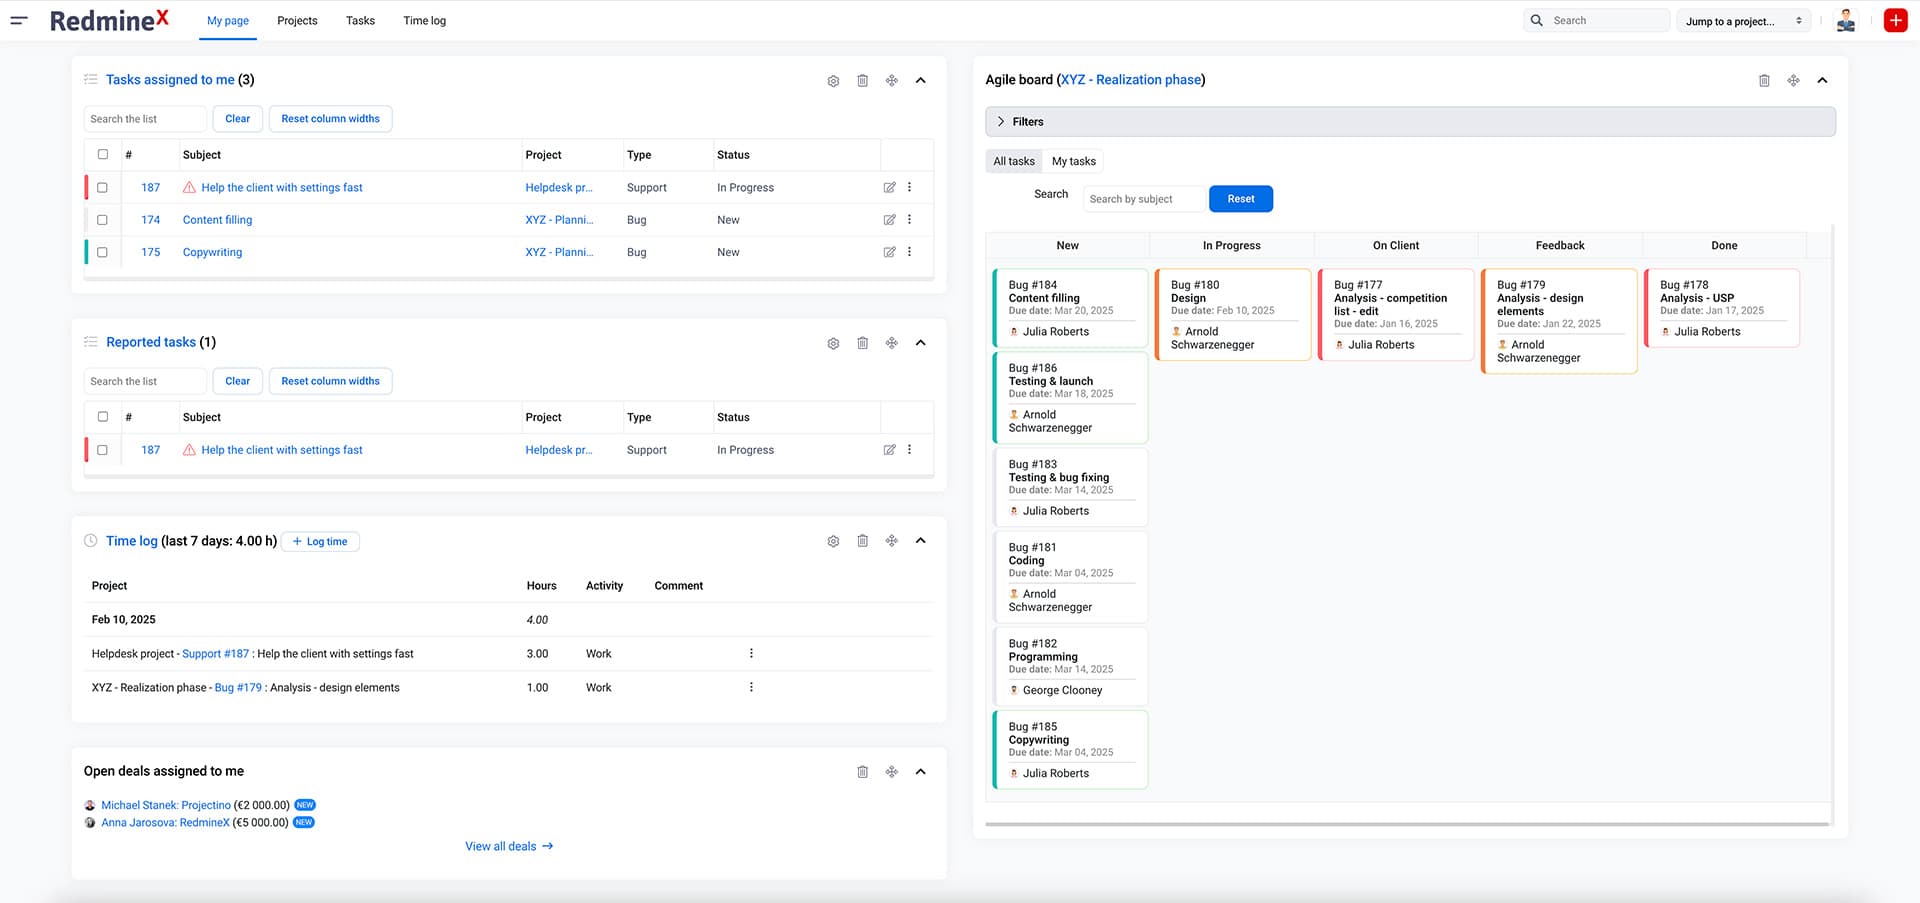Open more actions for Support #187 time entry
Image resolution: width=1920 pixels, height=903 pixels.
pyautogui.click(x=751, y=653)
